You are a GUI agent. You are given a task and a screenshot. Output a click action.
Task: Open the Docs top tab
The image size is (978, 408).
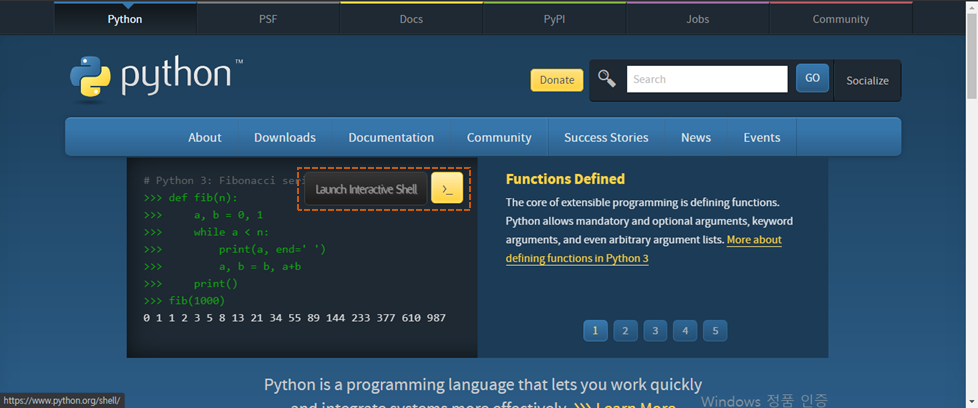pyautogui.click(x=411, y=19)
